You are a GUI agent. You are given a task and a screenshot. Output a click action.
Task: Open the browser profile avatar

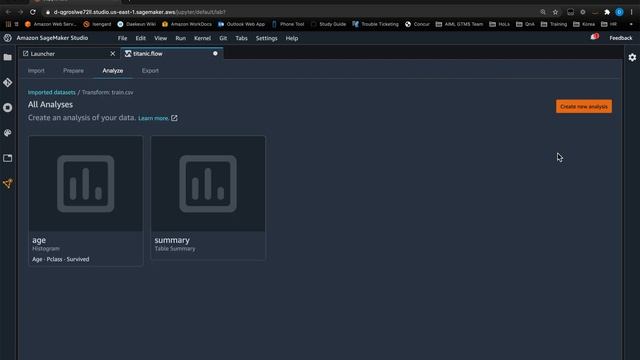(619, 12)
